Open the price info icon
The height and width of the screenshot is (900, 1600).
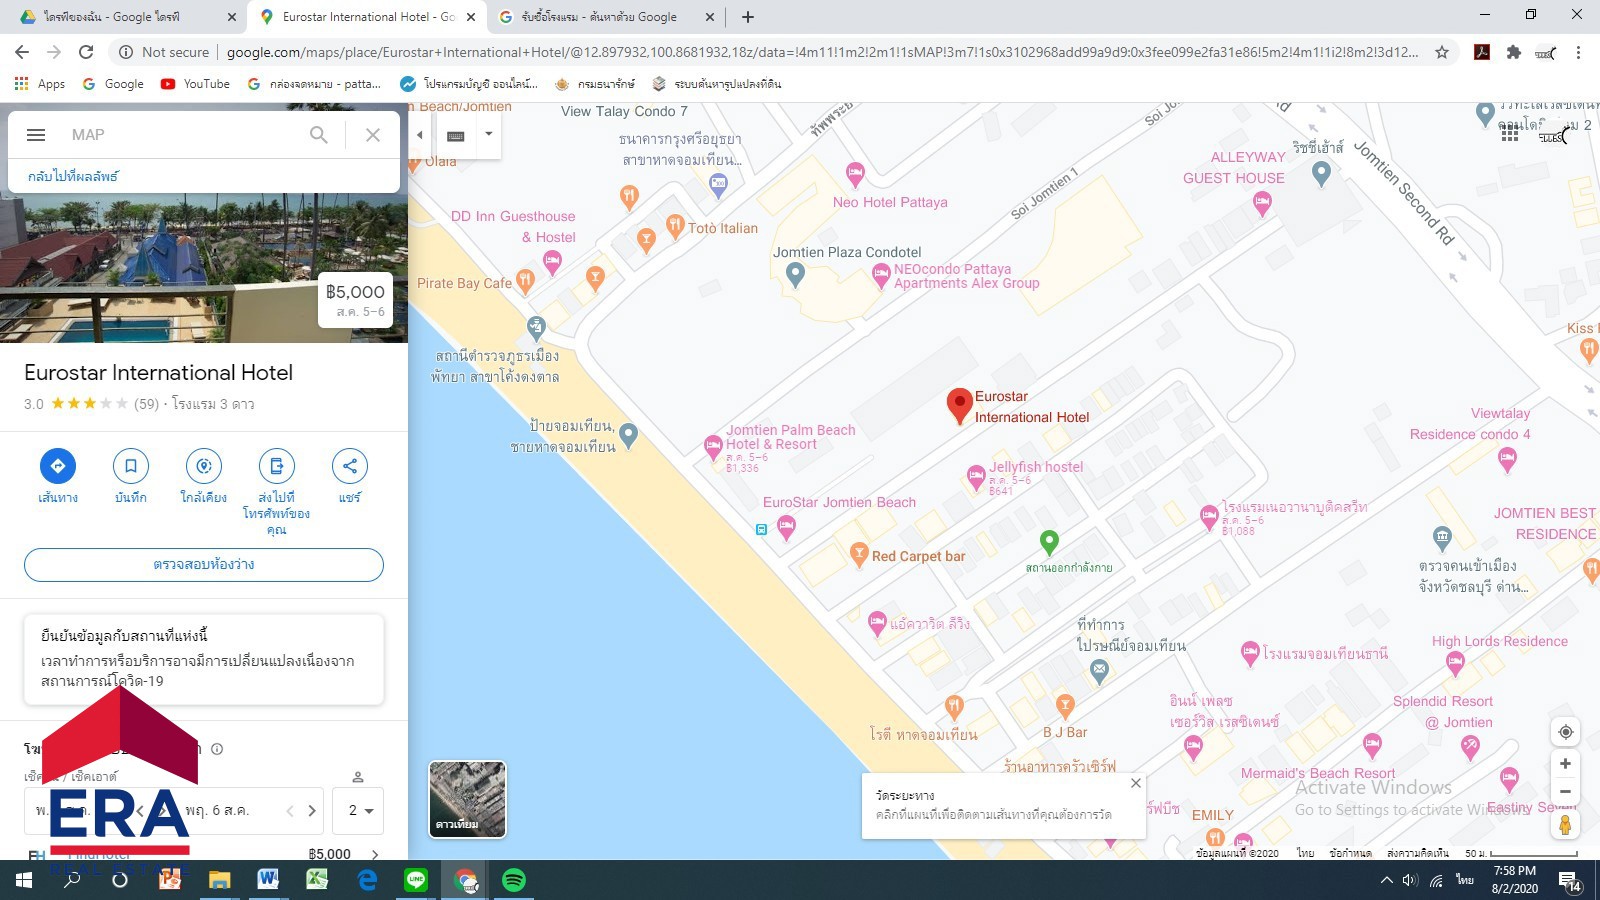tap(217, 749)
